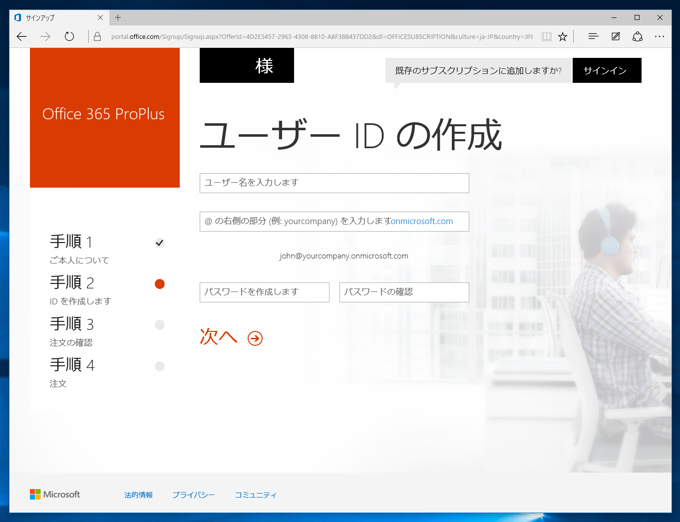Select 手順 3 step label
Viewport: 680px width, 522px height.
(x=72, y=323)
